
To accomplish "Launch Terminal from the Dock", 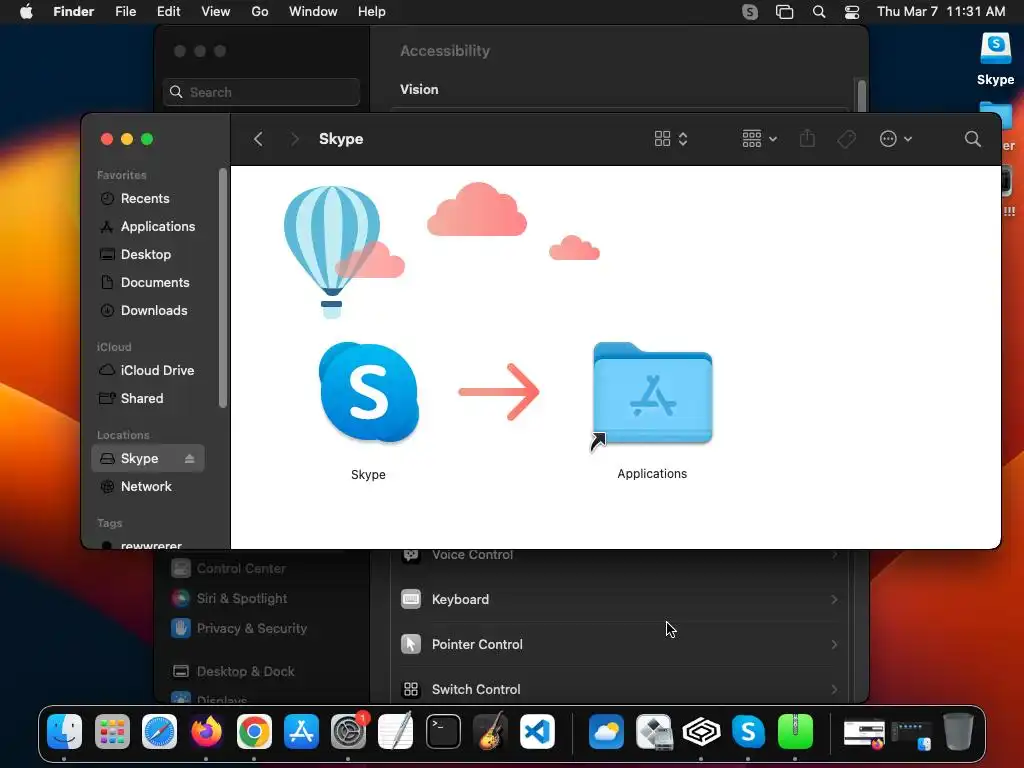I will (443, 731).
